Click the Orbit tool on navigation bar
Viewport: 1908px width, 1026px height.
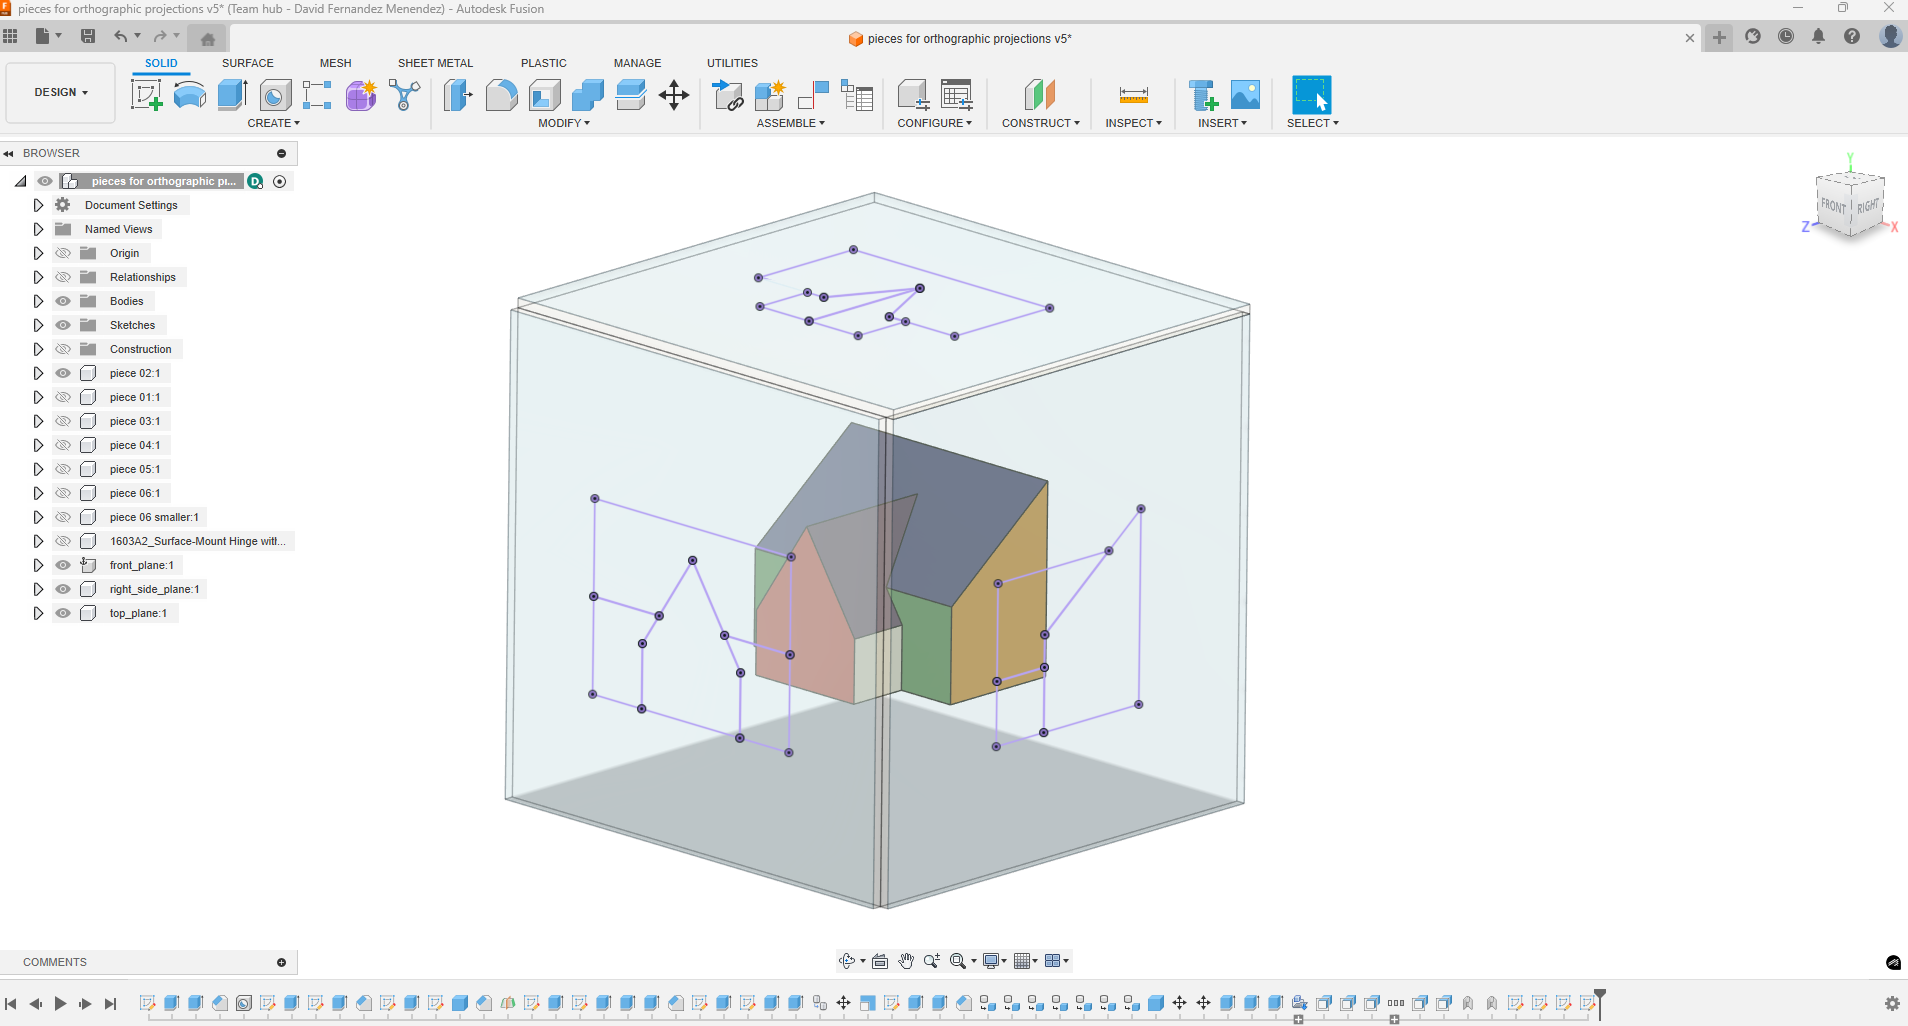click(x=849, y=960)
